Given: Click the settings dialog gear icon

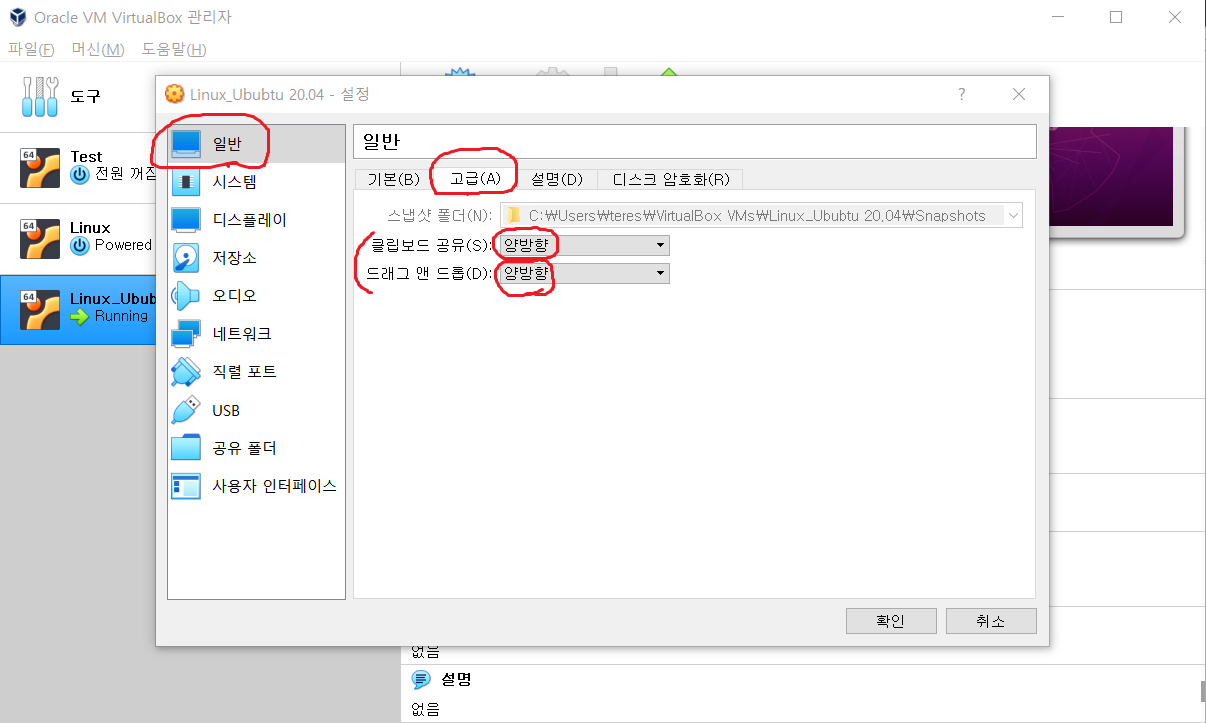Looking at the screenshot, I should [175, 94].
